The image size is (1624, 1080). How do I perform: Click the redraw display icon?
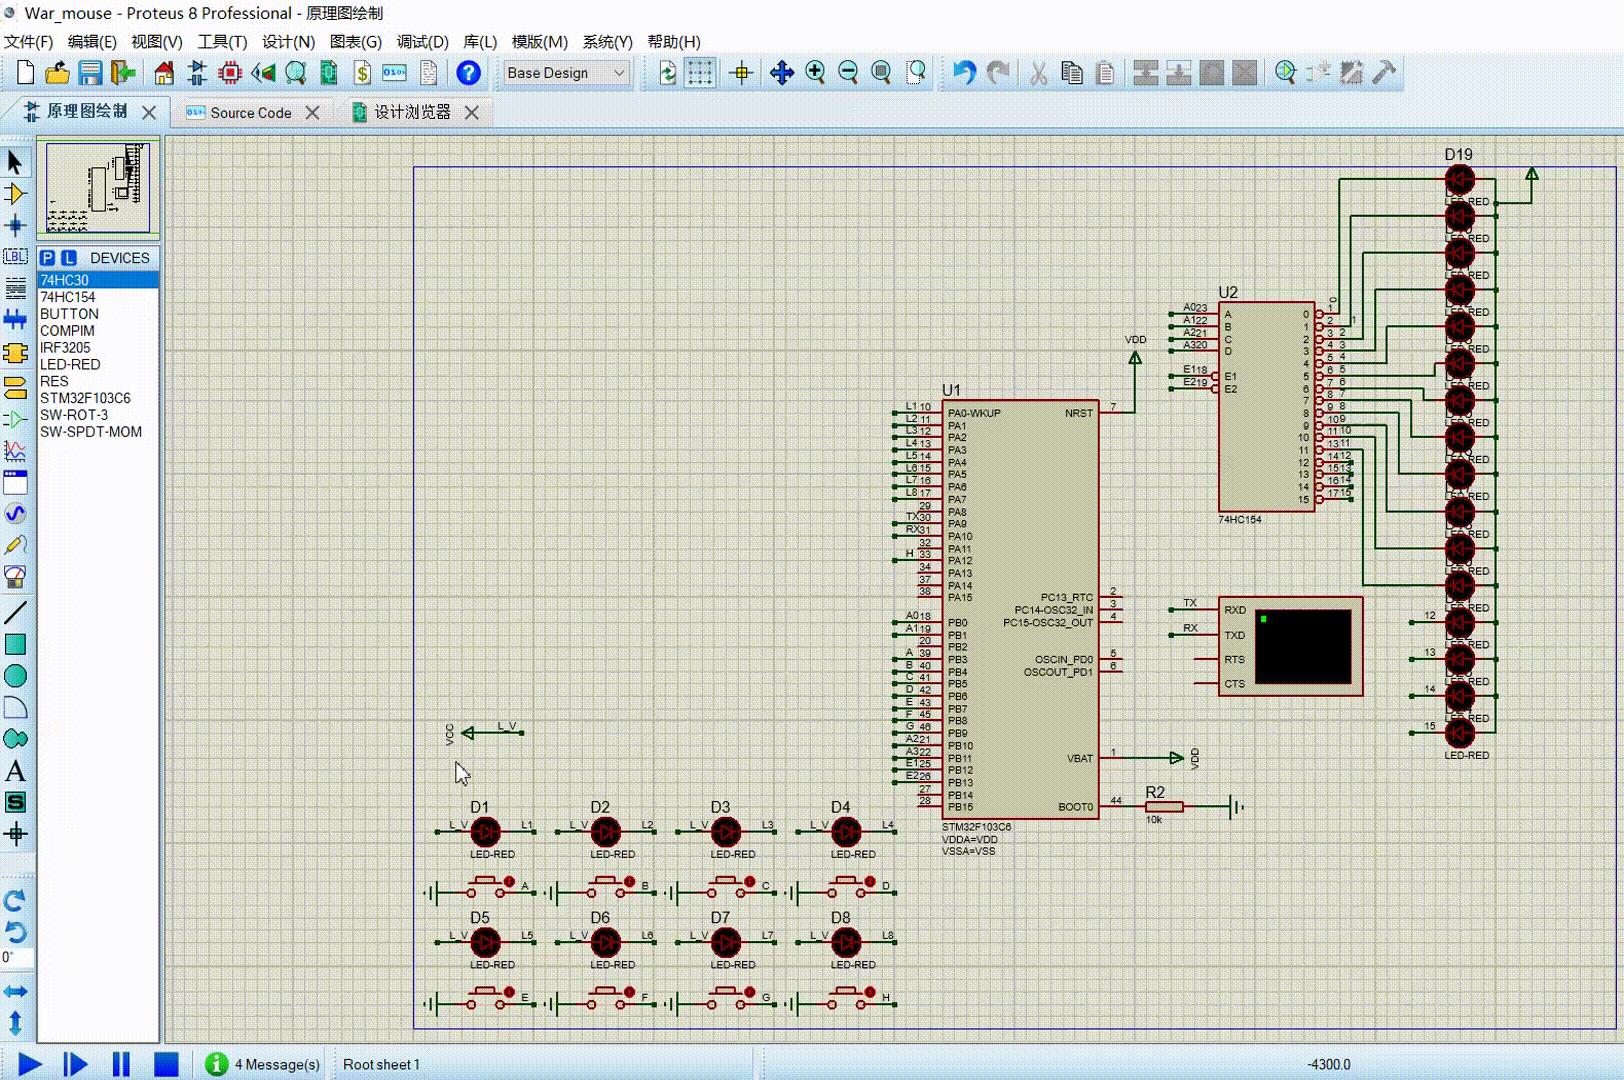pos(667,72)
